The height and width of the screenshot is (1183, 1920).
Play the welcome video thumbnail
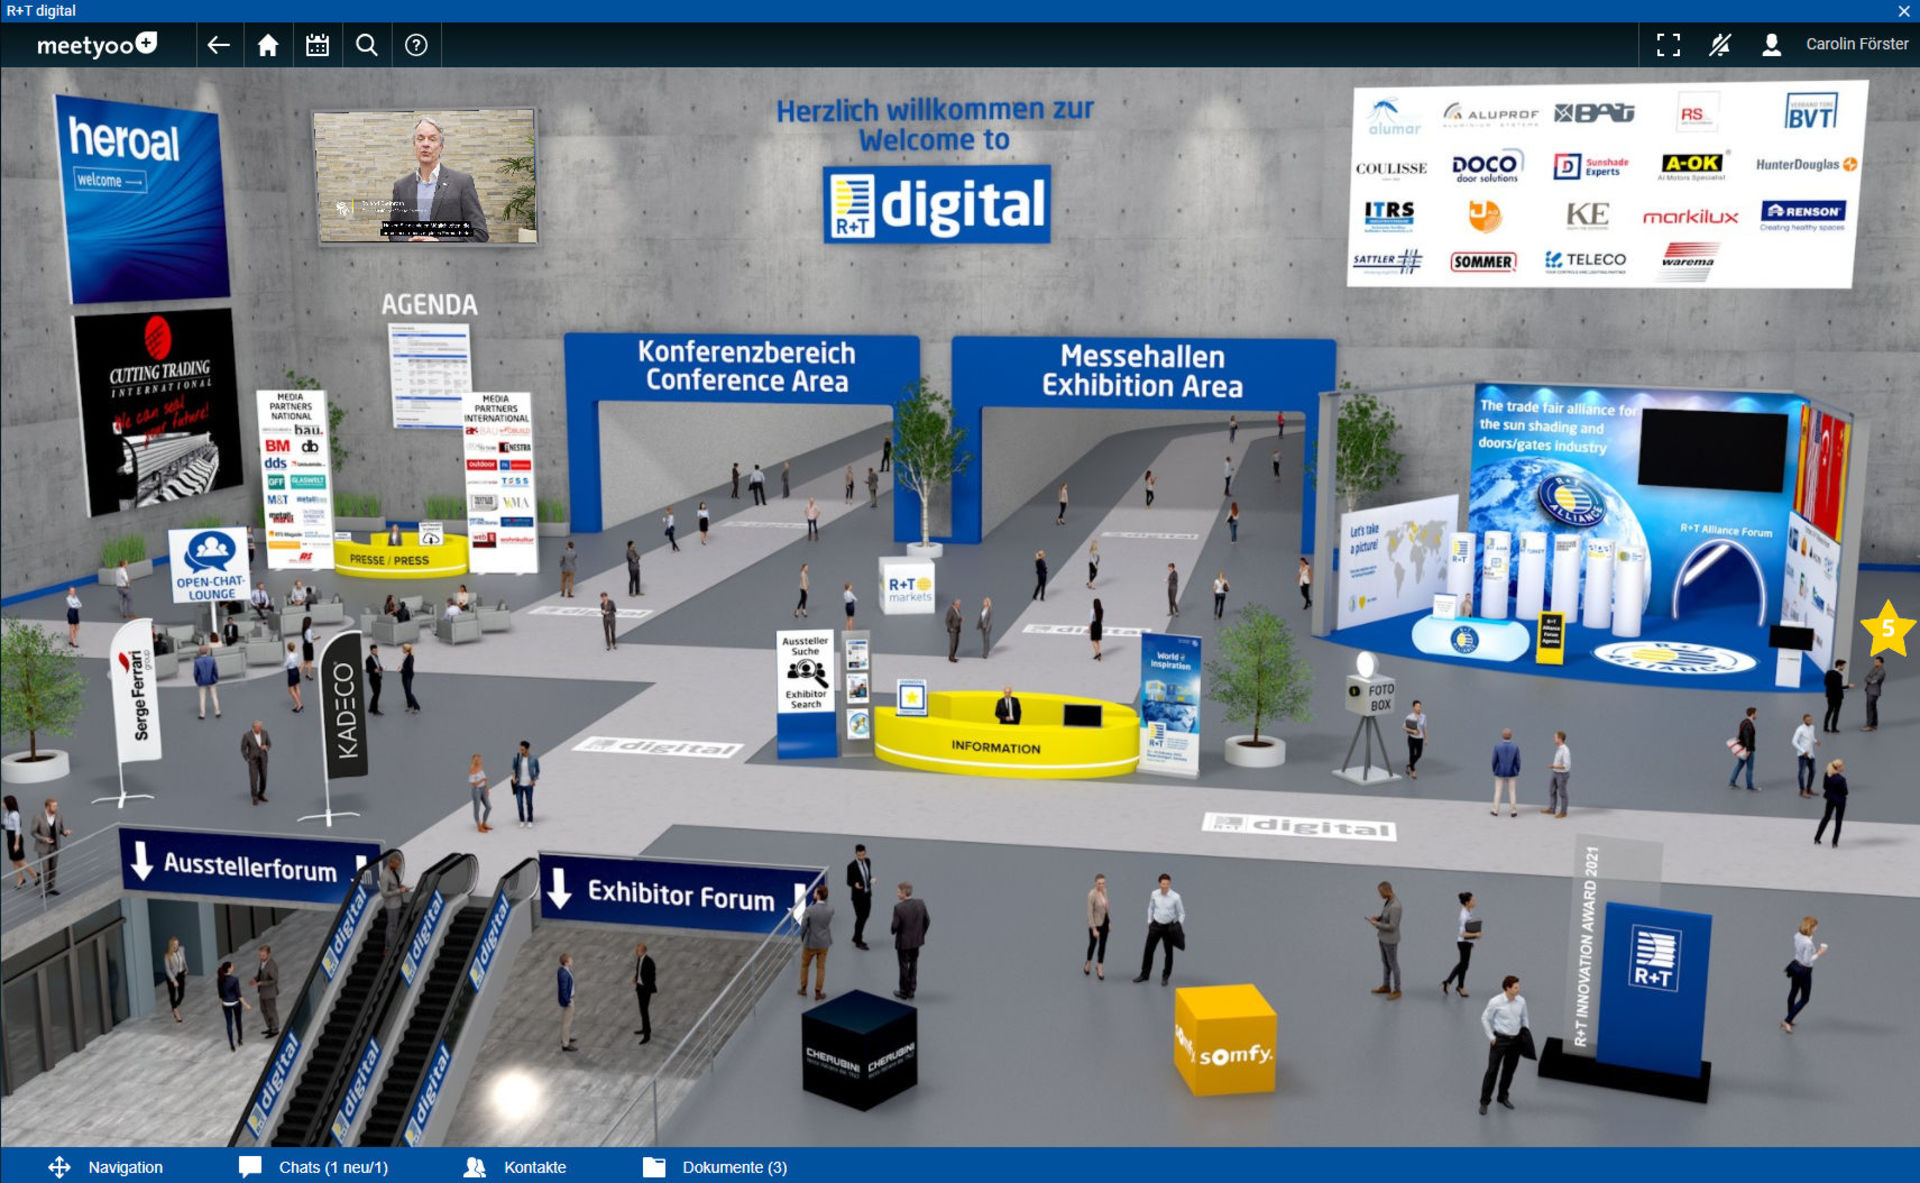pyautogui.click(x=425, y=177)
